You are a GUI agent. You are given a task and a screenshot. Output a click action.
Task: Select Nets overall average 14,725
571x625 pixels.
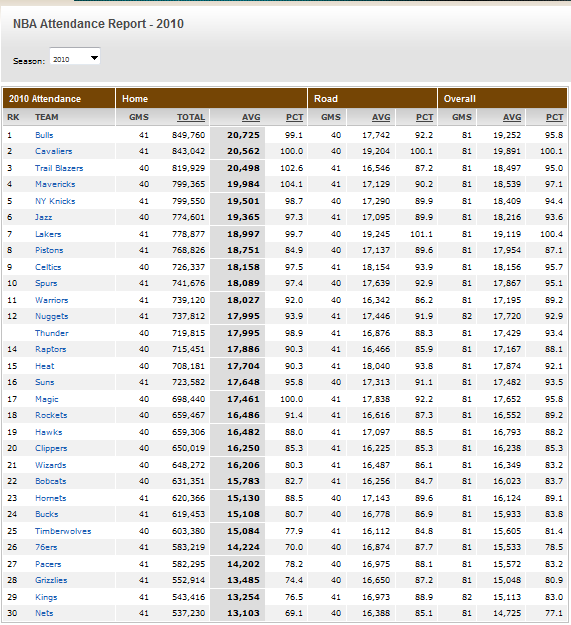pos(507,613)
